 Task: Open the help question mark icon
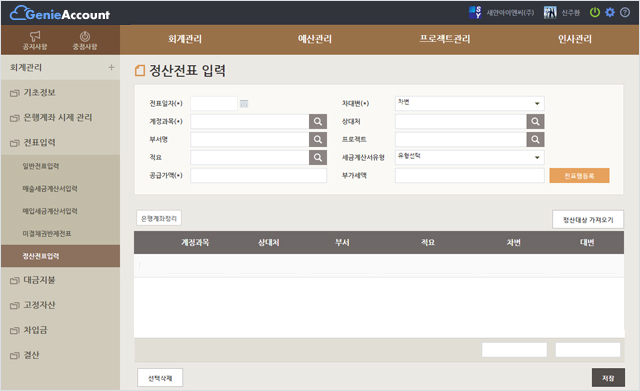[x=625, y=13]
